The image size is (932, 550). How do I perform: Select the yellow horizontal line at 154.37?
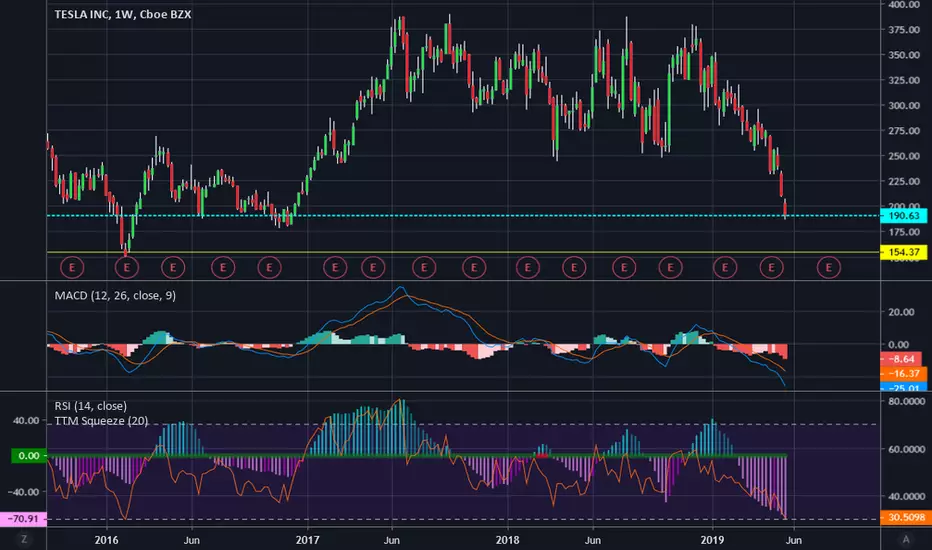(462, 252)
